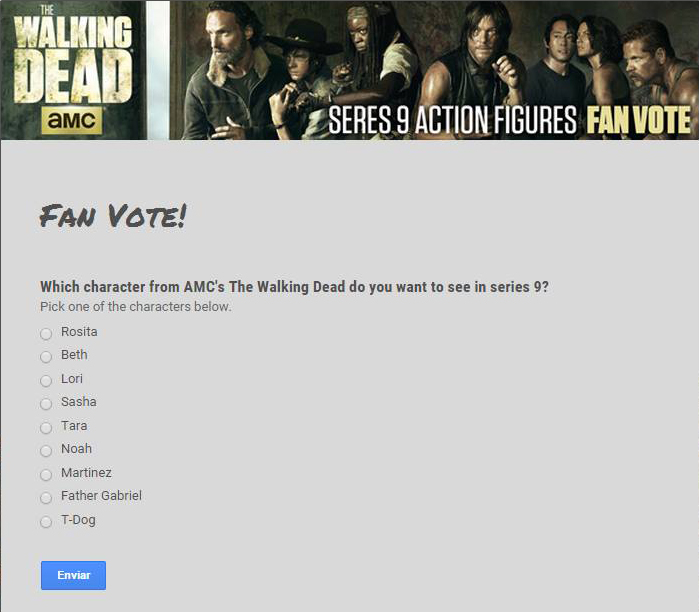Click the Father Gabriel label text

coord(101,496)
